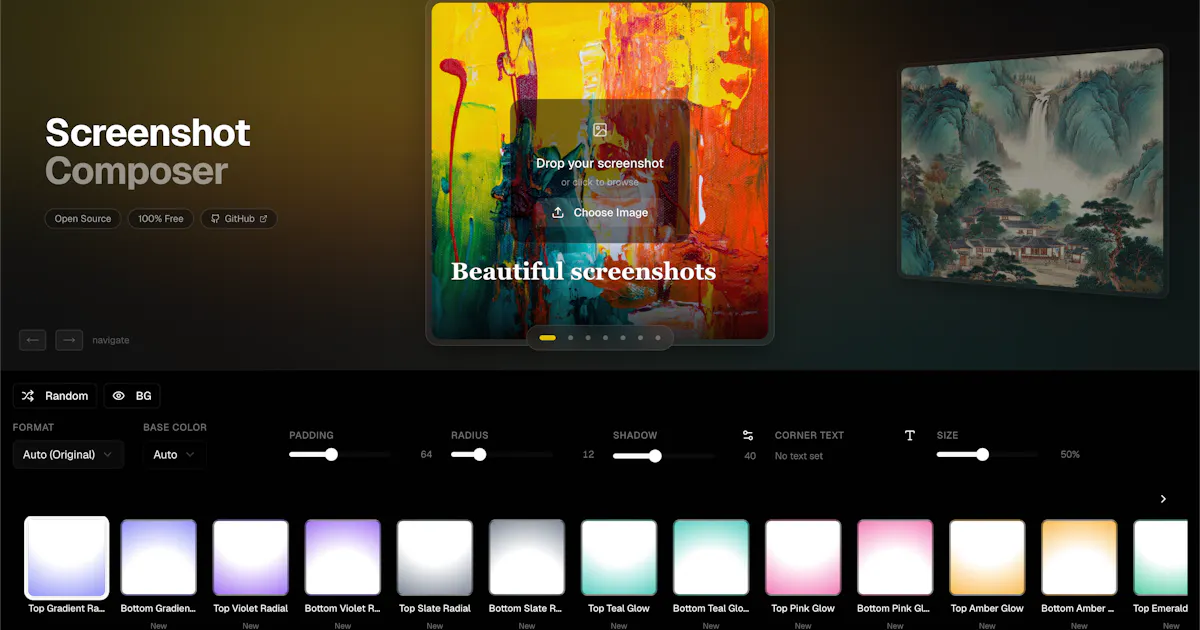Click the Open Source badge
The width and height of the screenshot is (1200, 630).
(x=83, y=218)
